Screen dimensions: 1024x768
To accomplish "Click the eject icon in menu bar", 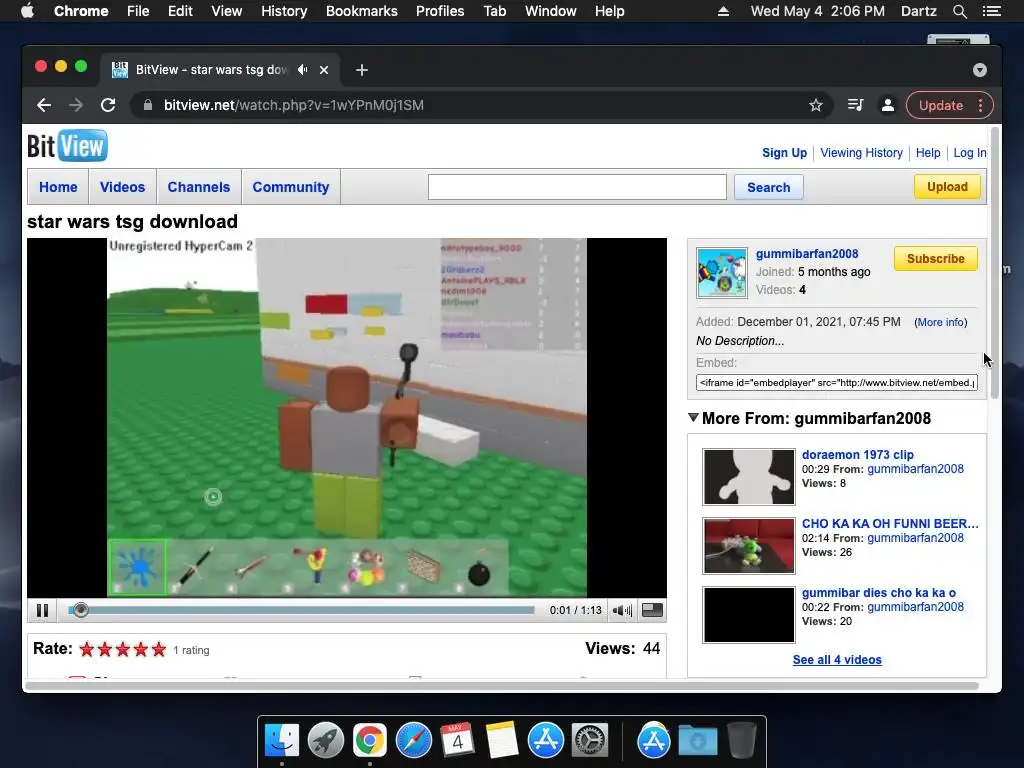I will [723, 11].
